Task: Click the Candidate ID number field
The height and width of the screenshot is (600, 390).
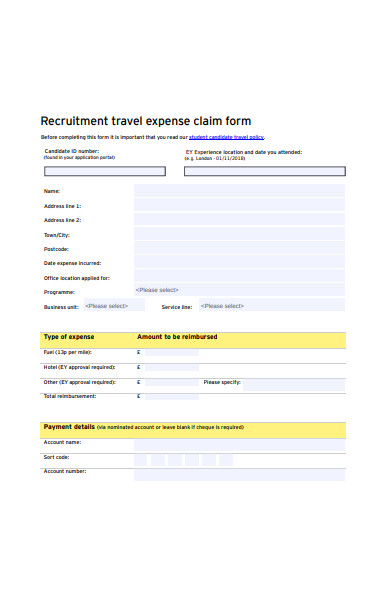Action: coord(105,171)
